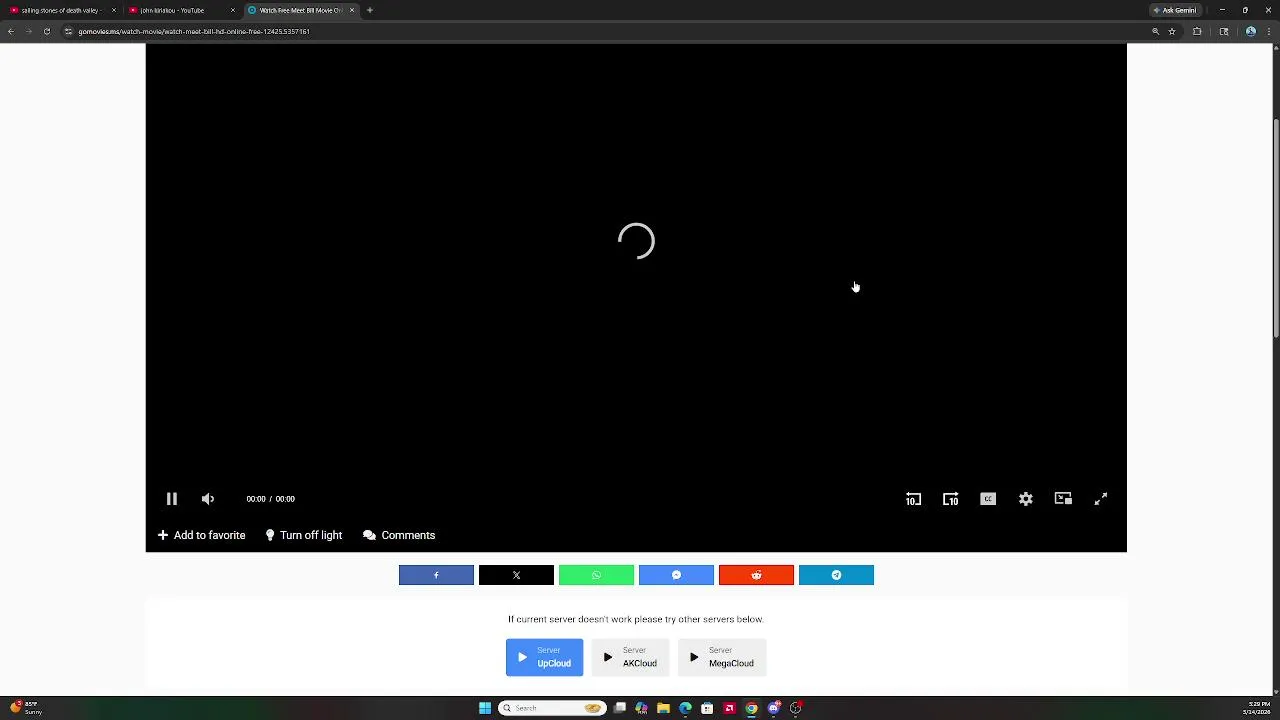The height and width of the screenshot is (720, 1280).
Task: Mute the video player volume
Action: [208, 499]
